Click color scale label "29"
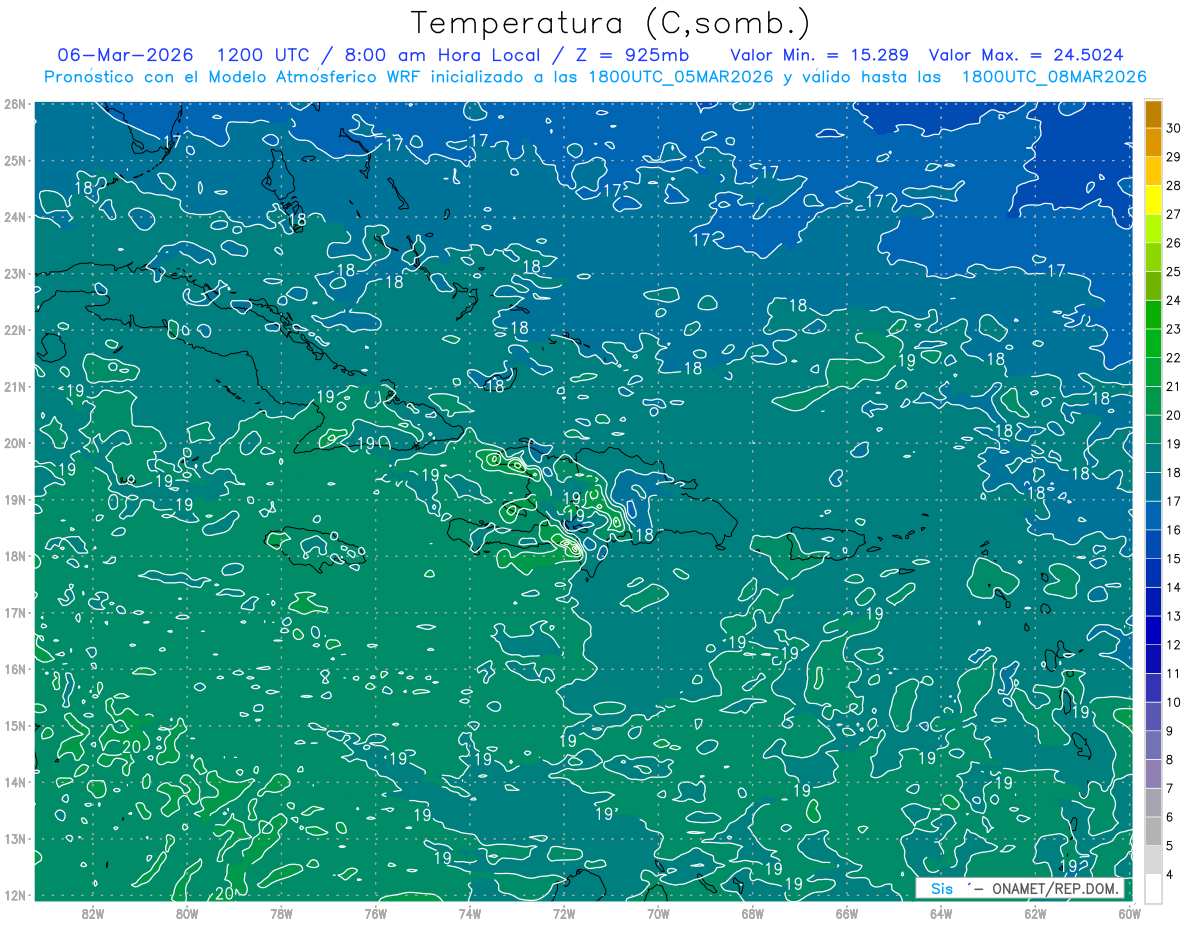Viewport: 1200px width, 927px height. 1174,156
